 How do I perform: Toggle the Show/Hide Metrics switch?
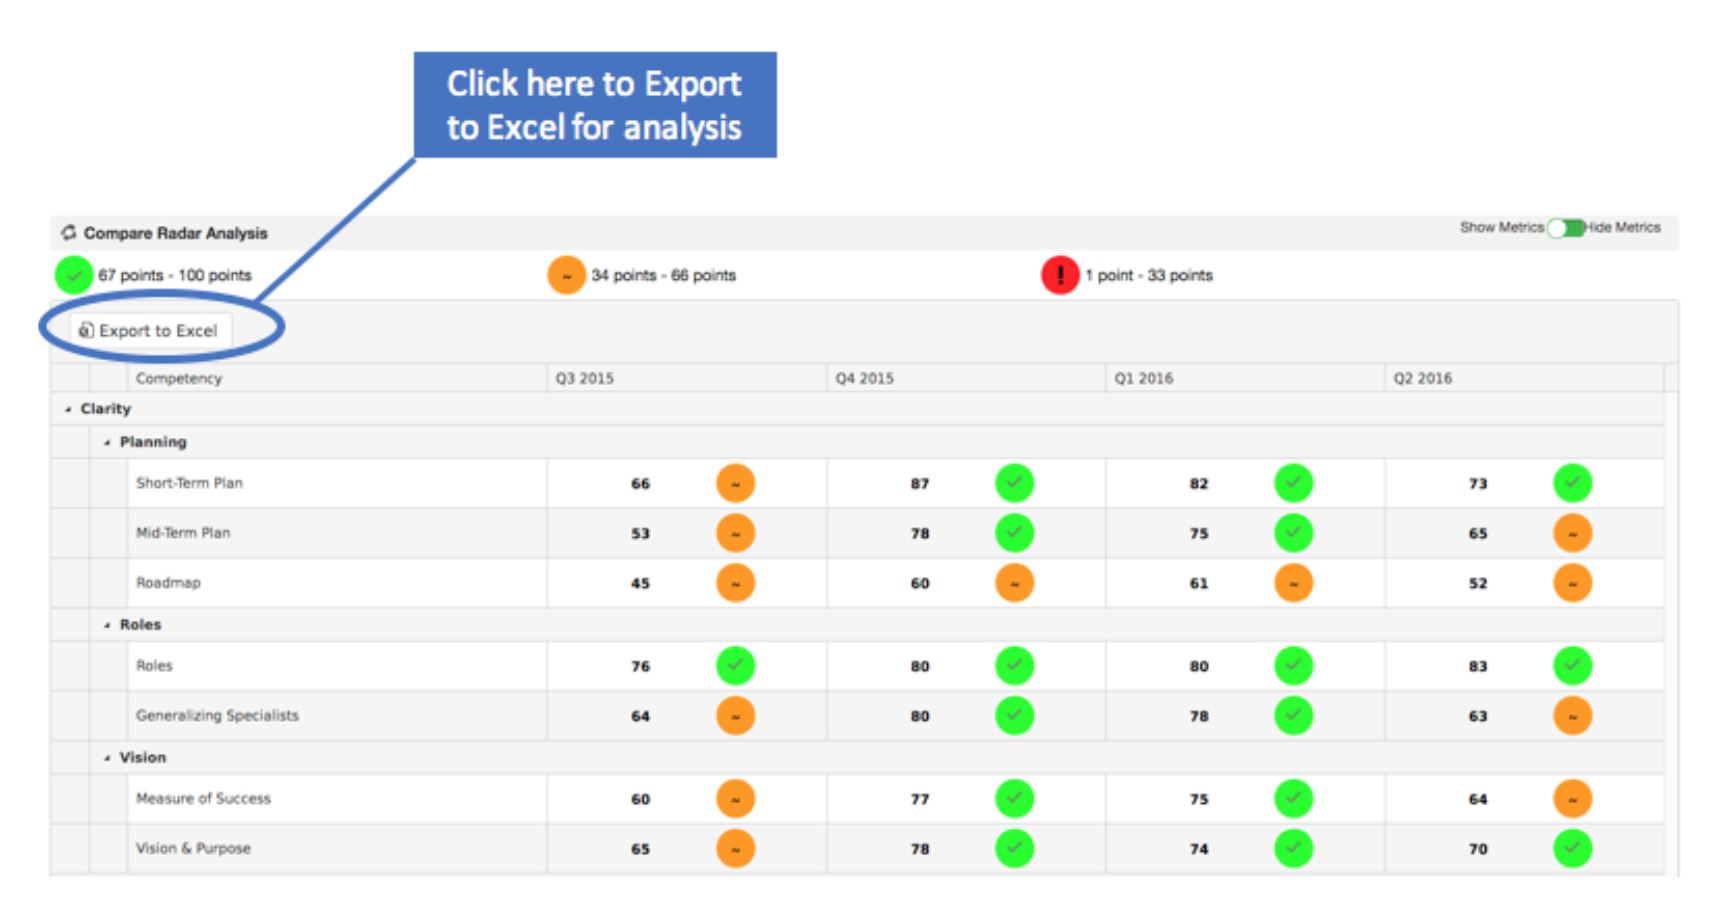(1565, 228)
